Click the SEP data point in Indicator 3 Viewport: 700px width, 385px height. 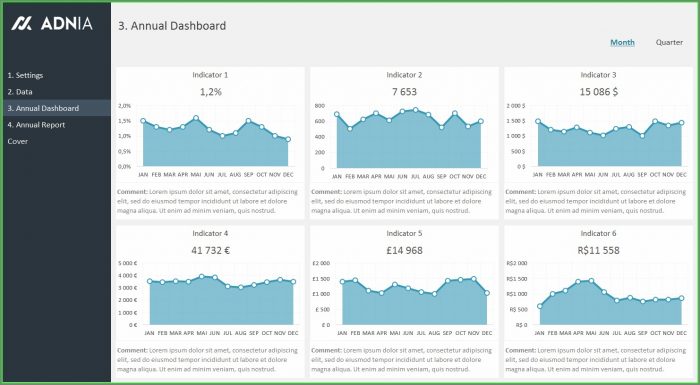pos(642,136)
